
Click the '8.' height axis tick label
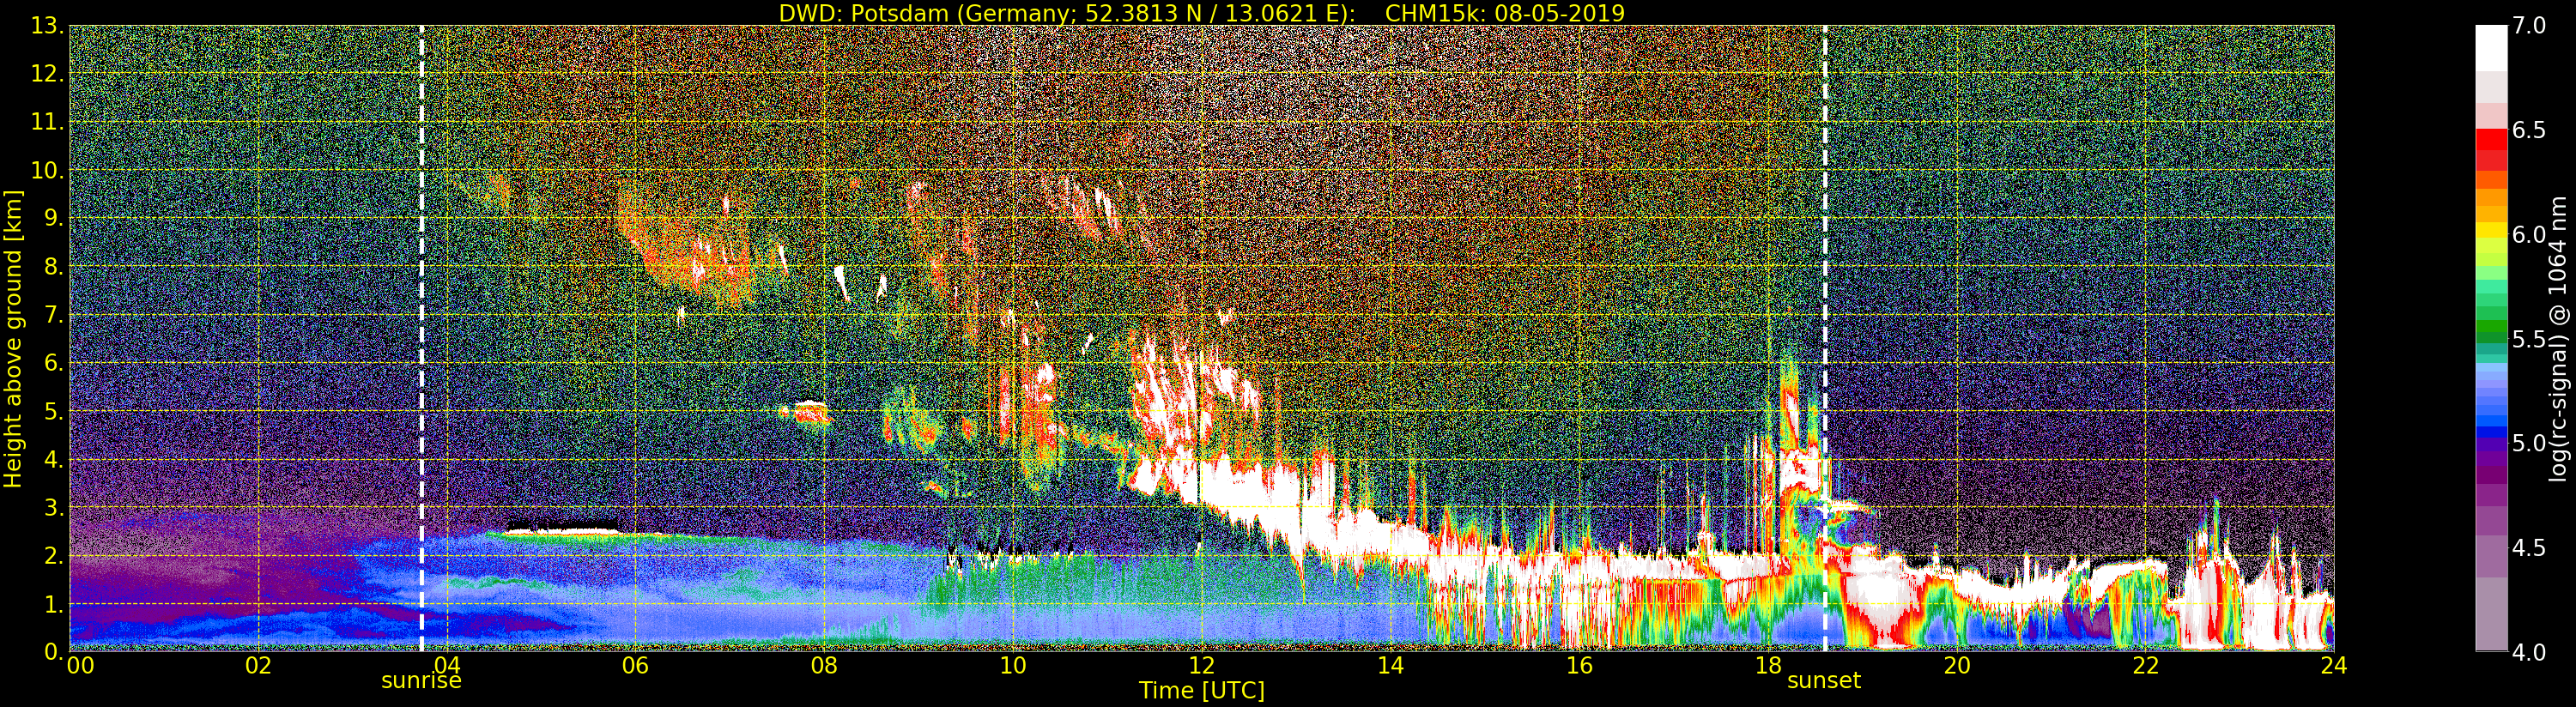tap(54, 267)
